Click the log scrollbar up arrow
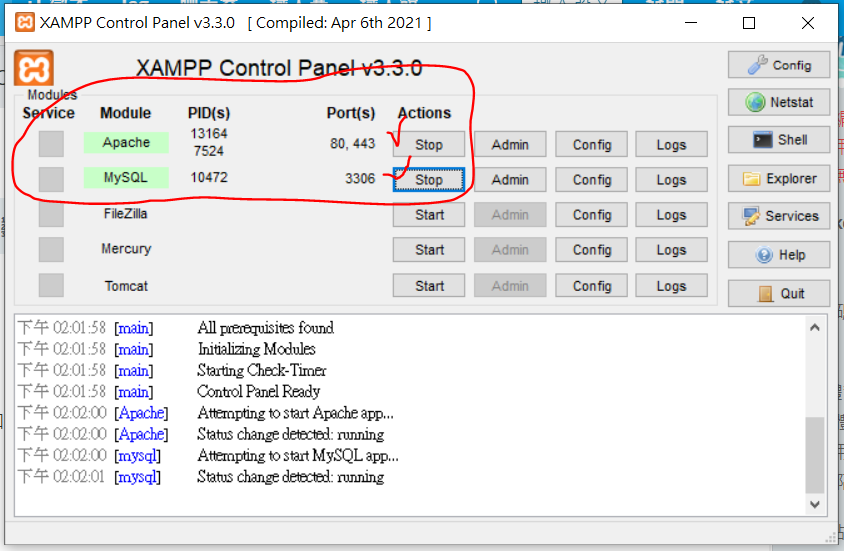This screenshot has width=844, height=551. click(815, 327)
